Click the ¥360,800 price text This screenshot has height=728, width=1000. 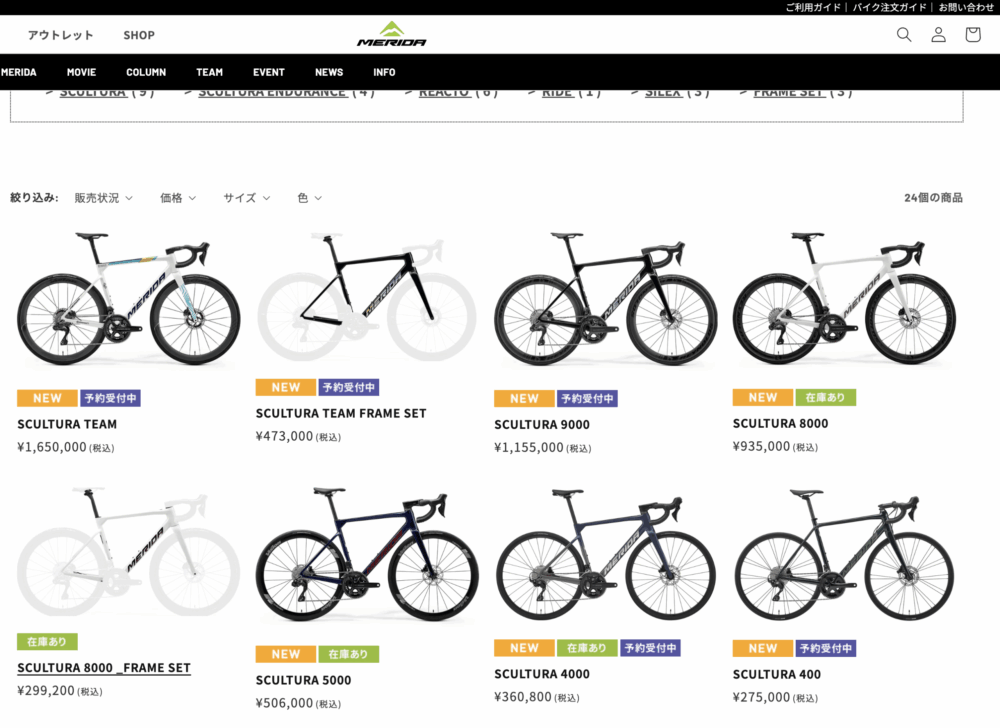click(x=523, y=697)
